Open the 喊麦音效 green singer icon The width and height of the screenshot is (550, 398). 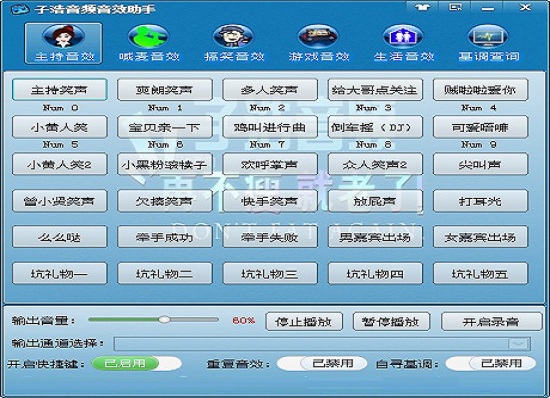pos(148,36)
